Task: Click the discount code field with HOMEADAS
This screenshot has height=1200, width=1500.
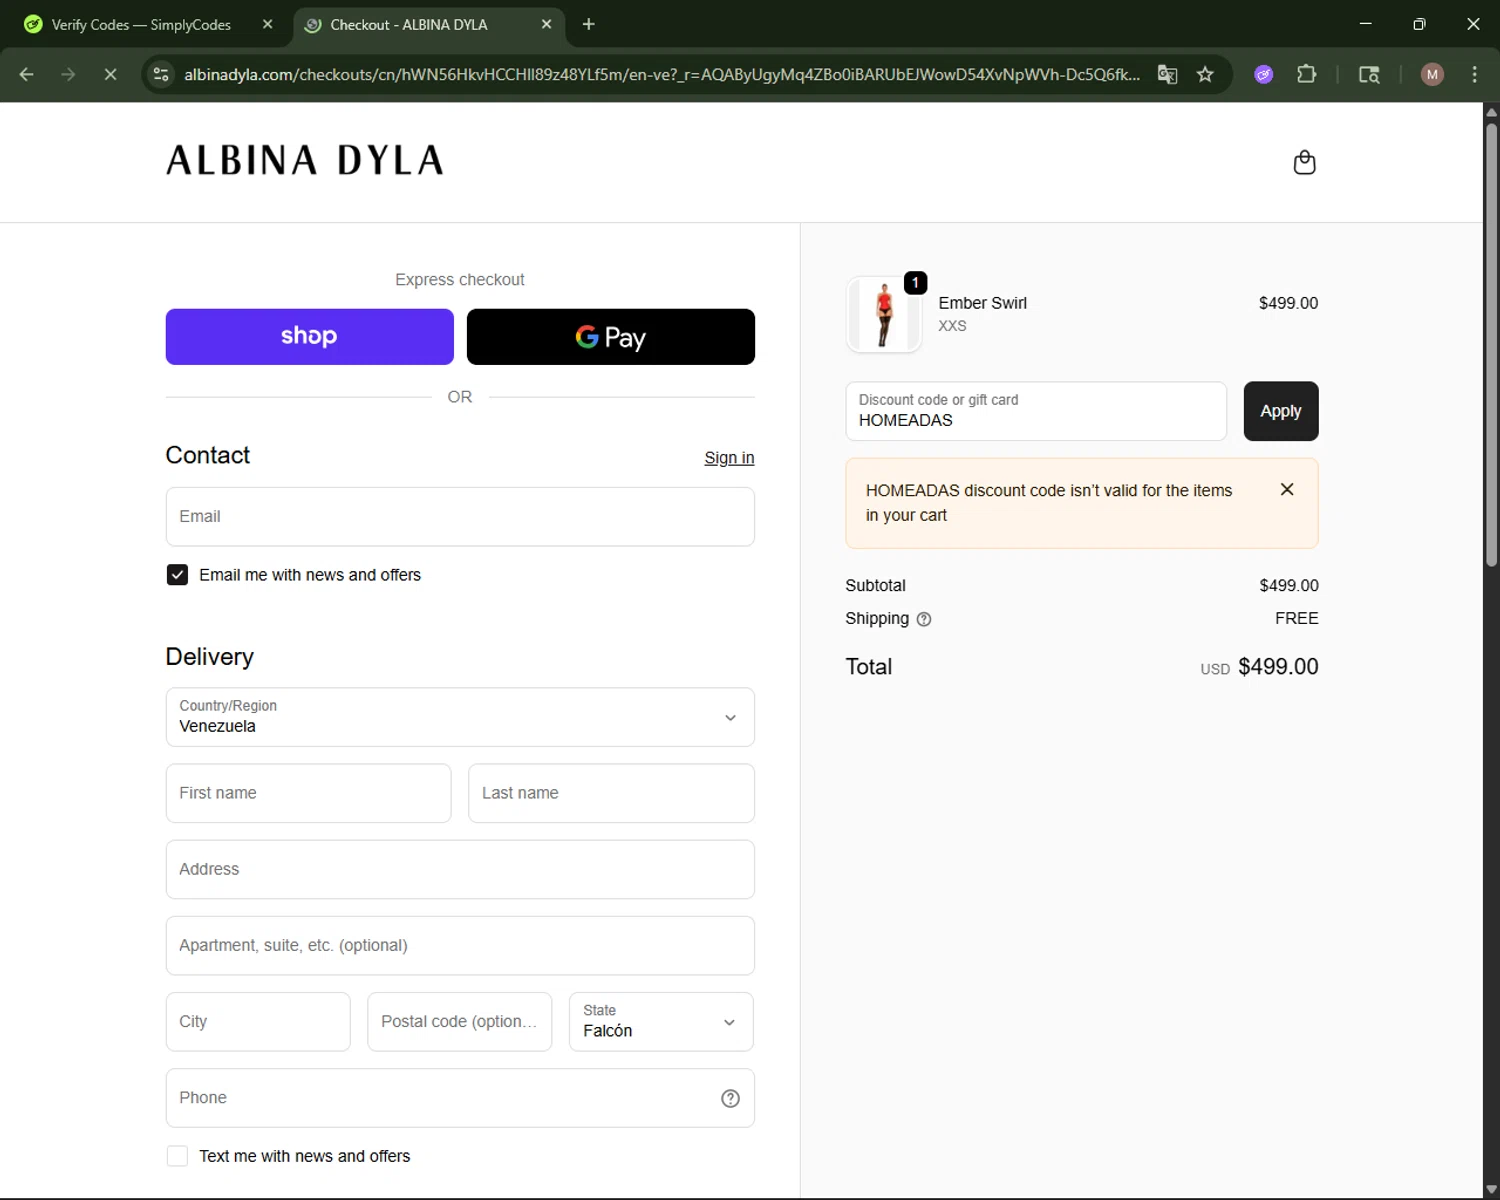Action: click(x=1036, y=411)
